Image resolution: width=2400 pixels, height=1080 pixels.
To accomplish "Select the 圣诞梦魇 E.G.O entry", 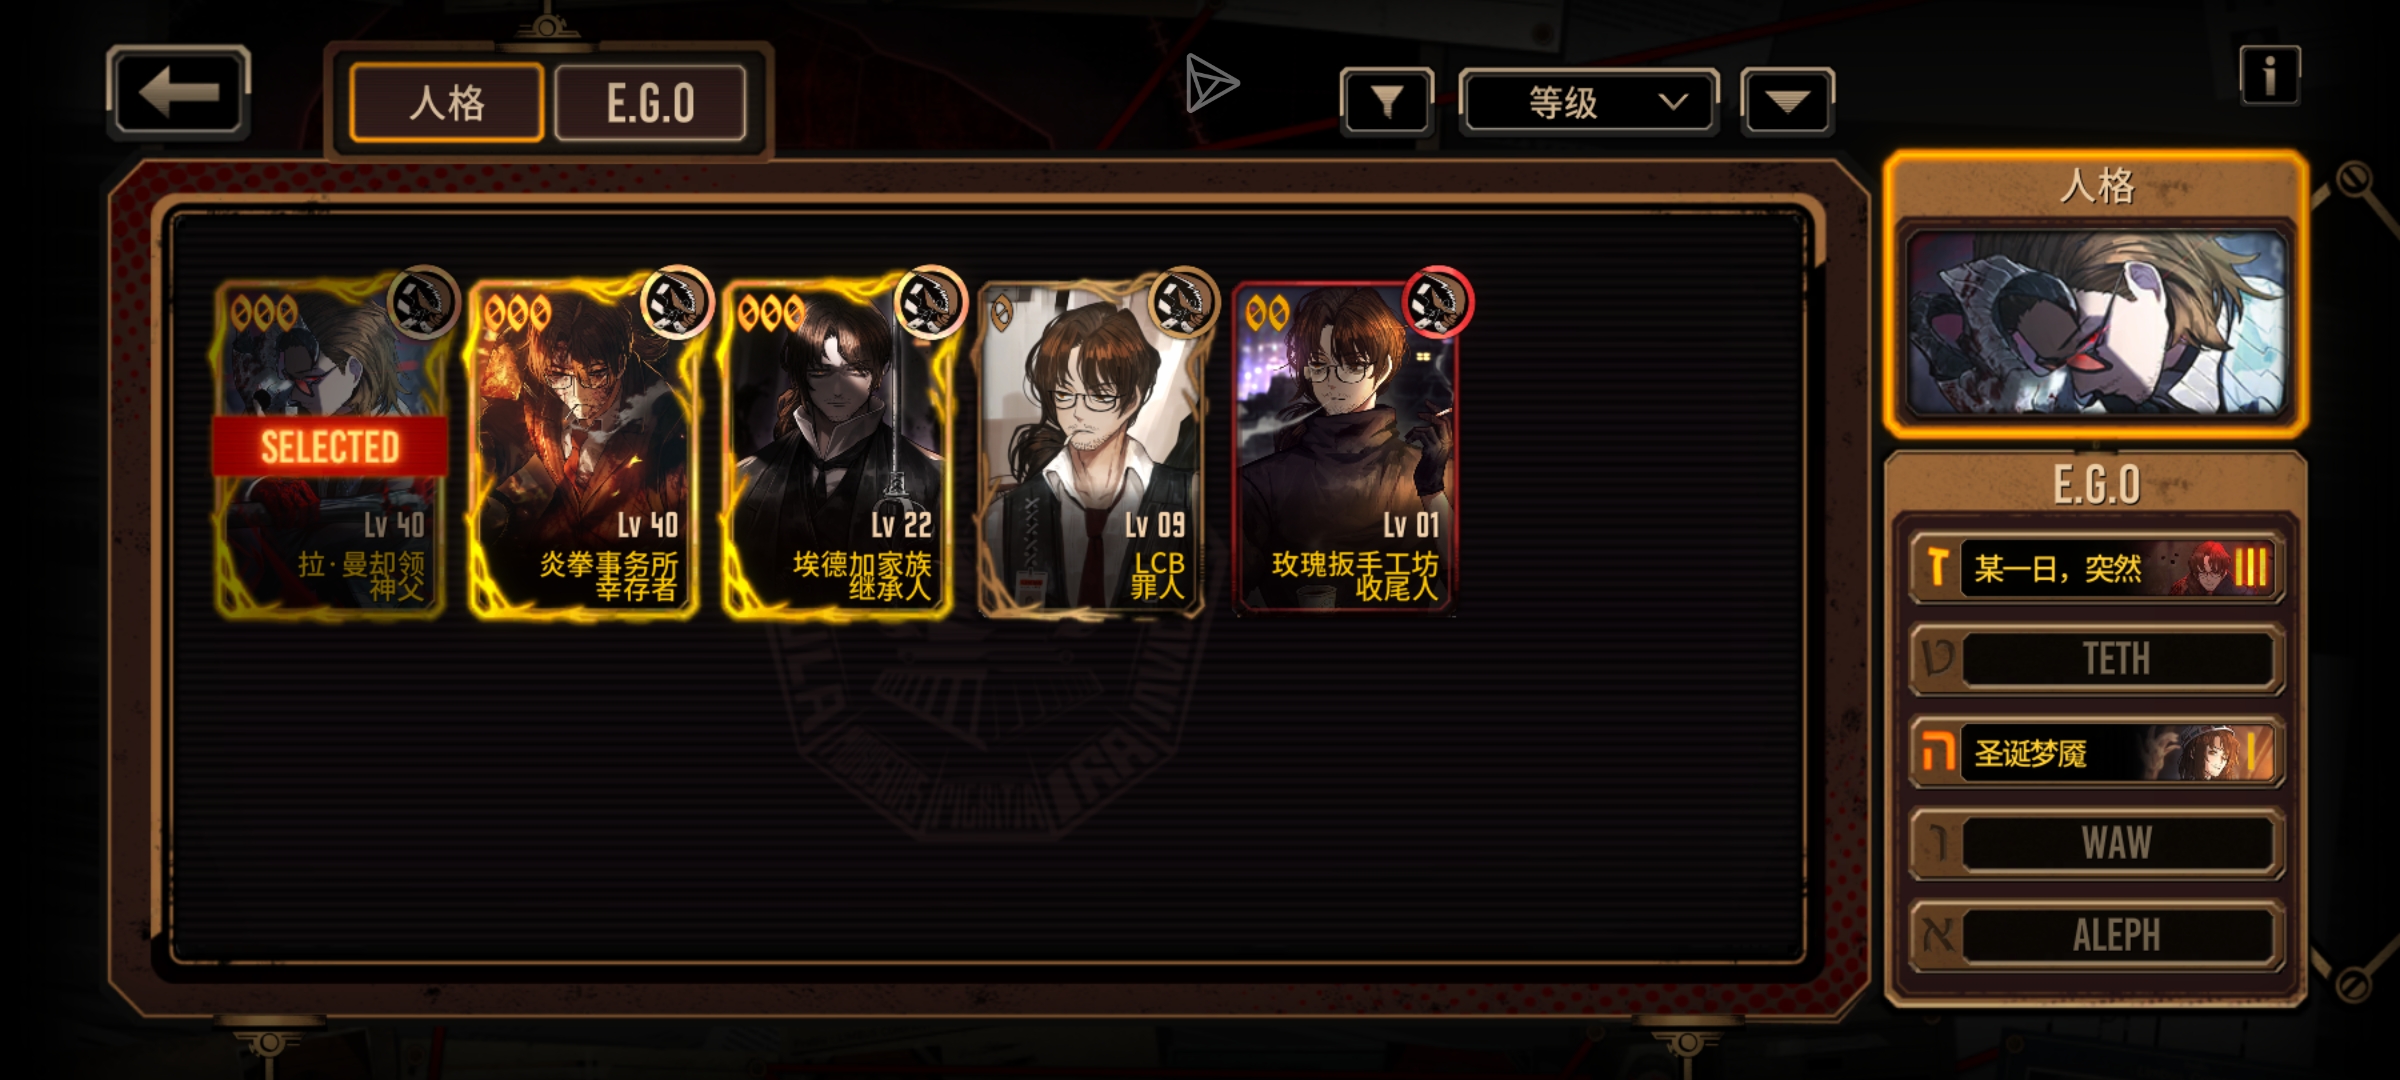I will pos(2097,752).
